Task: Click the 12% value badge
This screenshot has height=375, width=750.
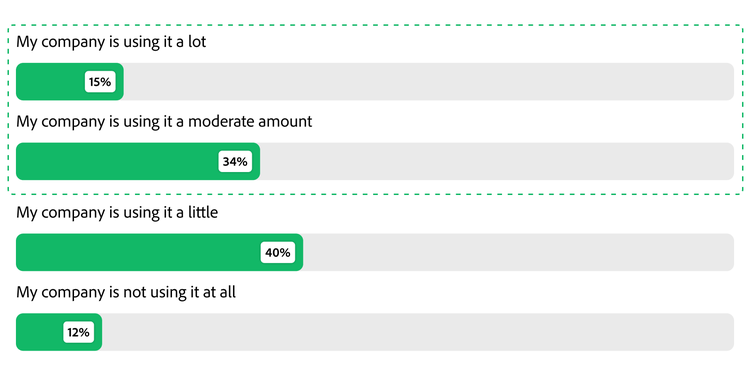Action: pos(78,332)
